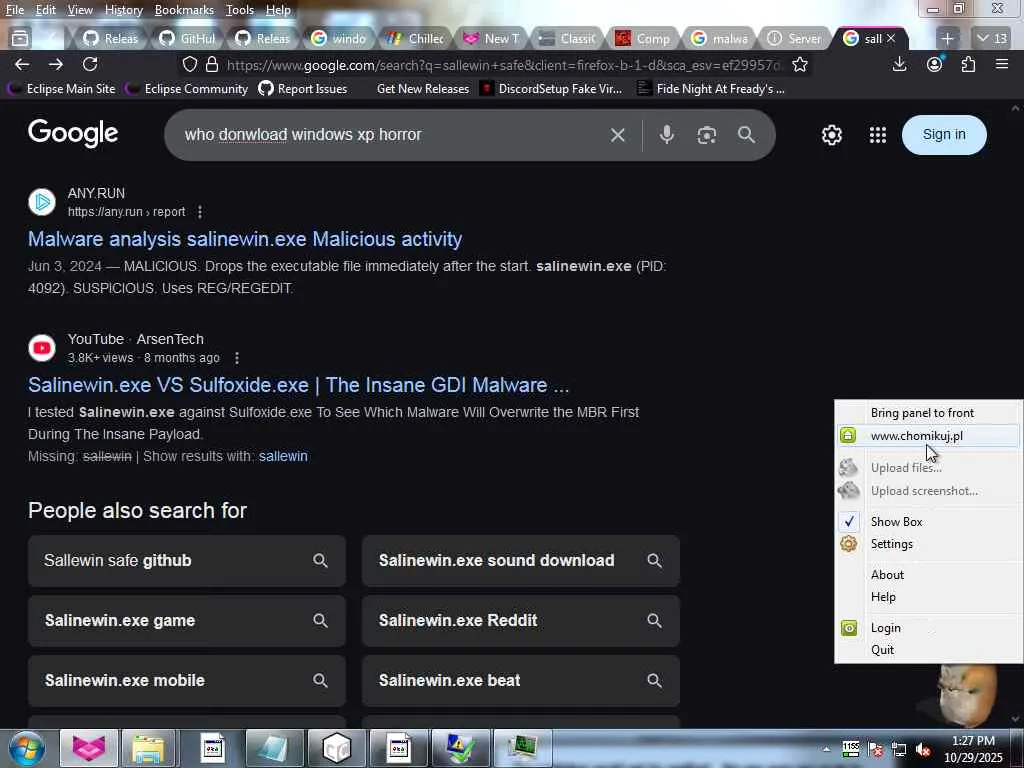Select Bring panel to front
Screen dimensions: 1024x768
(928, 413)
